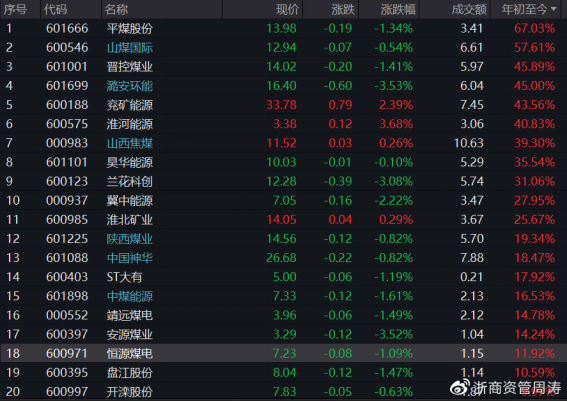Open stock 中国神华 link

tap(130, 258)
